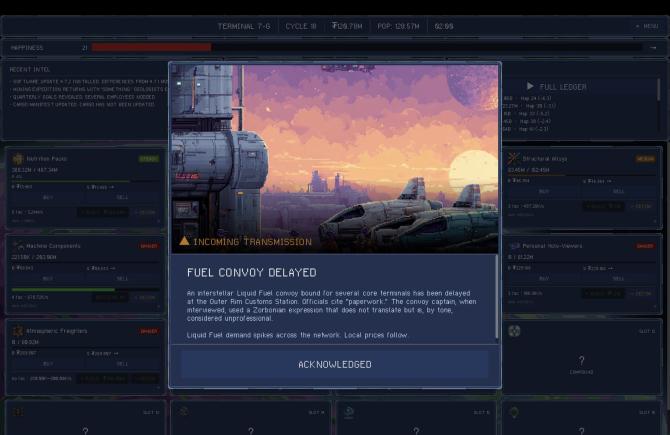Viewport: 670px width, 435px height.
Task: Click the sell price arrow on Nutrition Packs
Action: tap(112, 187)
